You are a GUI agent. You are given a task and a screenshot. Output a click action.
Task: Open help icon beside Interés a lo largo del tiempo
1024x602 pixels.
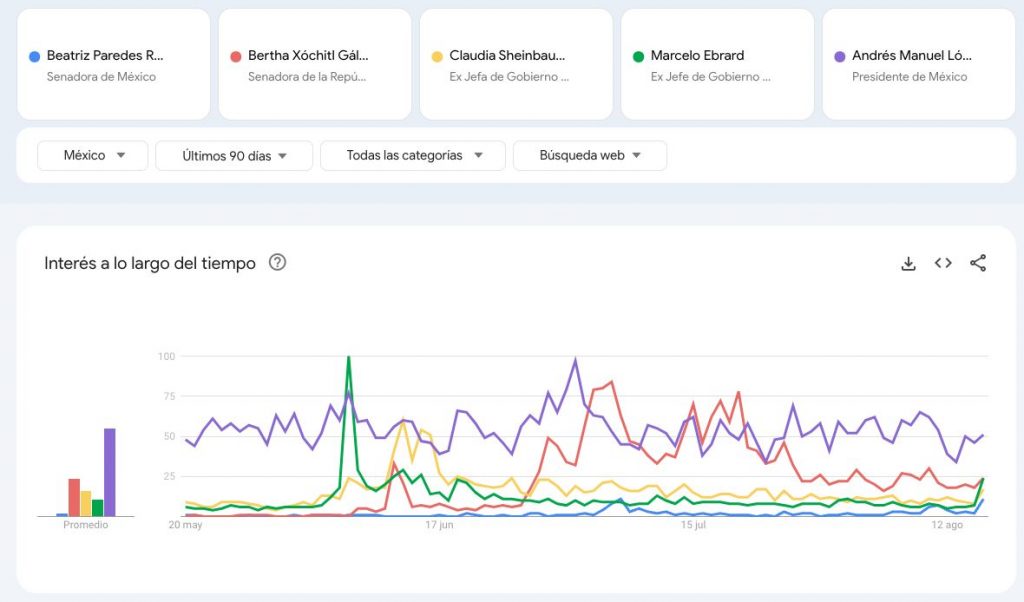point(278,263)
